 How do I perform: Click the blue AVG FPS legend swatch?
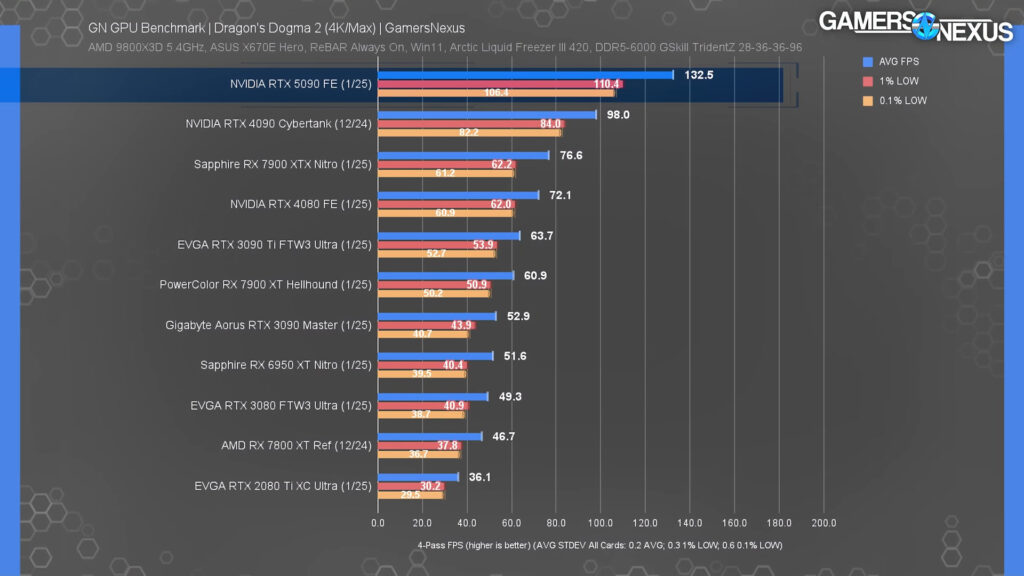[x=867, y=61]
